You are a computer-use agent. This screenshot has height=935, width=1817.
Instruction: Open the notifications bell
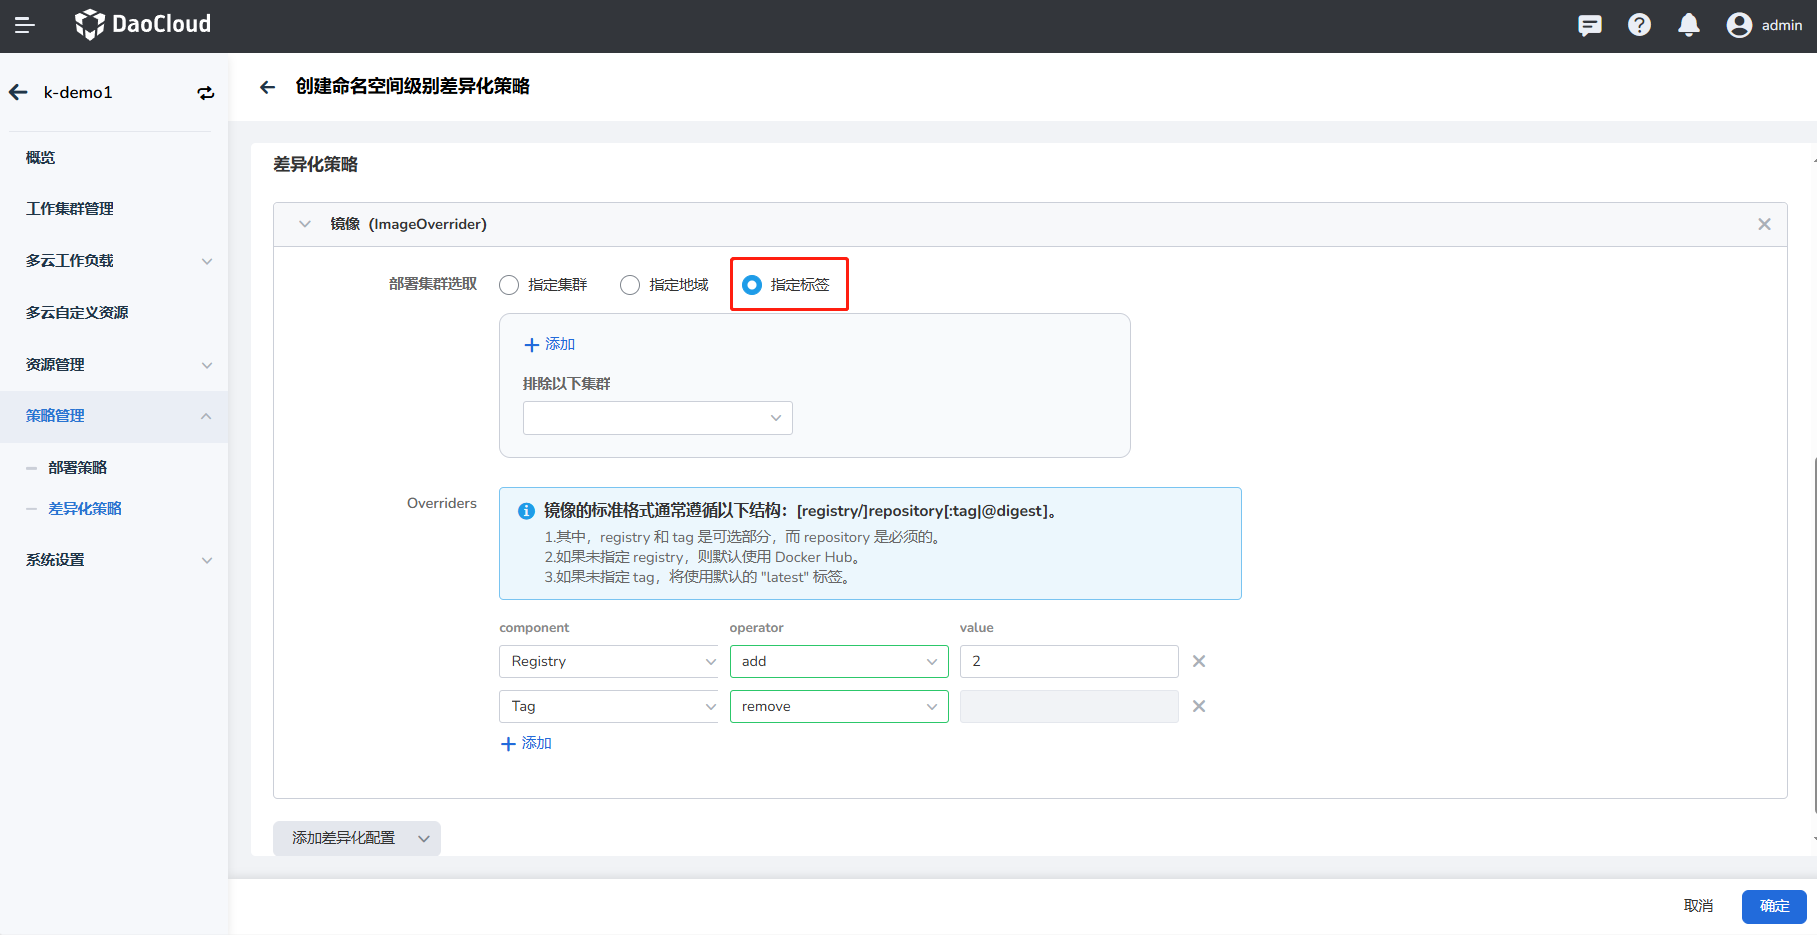tap(1689, 25)
